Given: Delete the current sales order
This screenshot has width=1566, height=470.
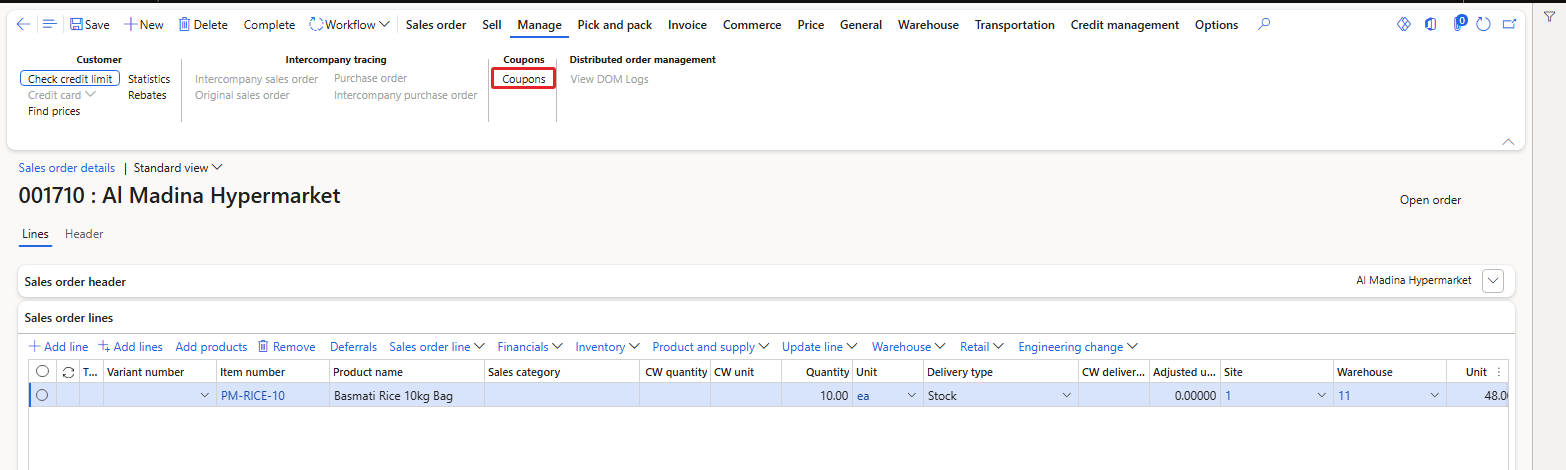Looking at the screenshot, I should pyautogui.click(x=203, y=25).
